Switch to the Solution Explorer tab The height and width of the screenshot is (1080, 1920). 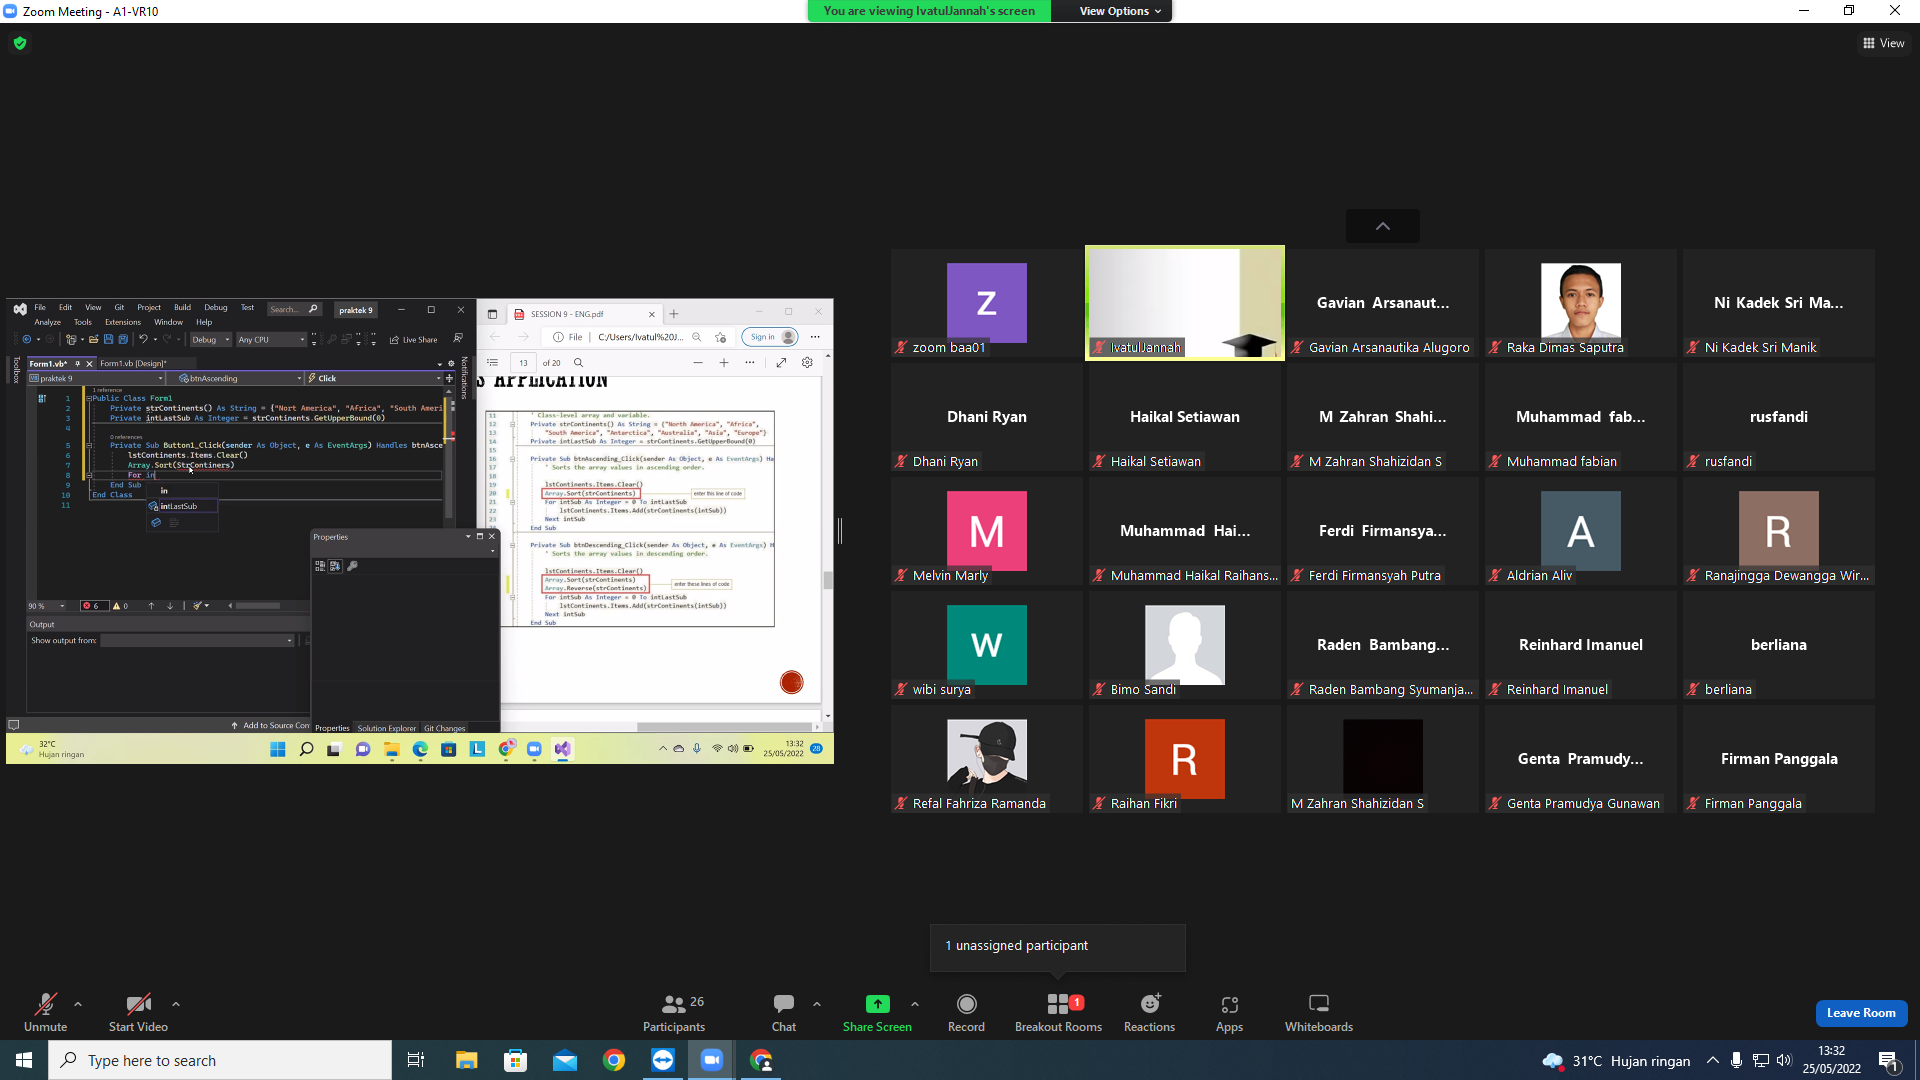[x=387, y=728]
